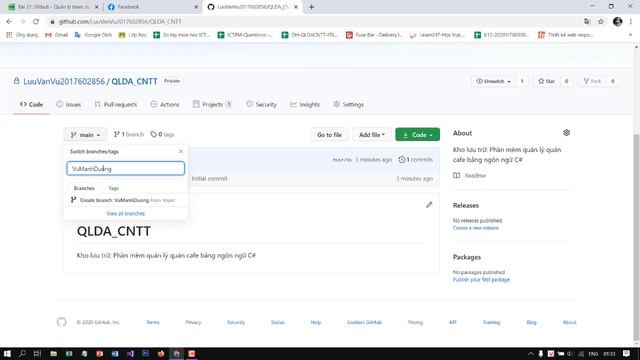640x360 pixels.
Task: Open Chrome three-dot menu
Action: [x=631, y=22]
